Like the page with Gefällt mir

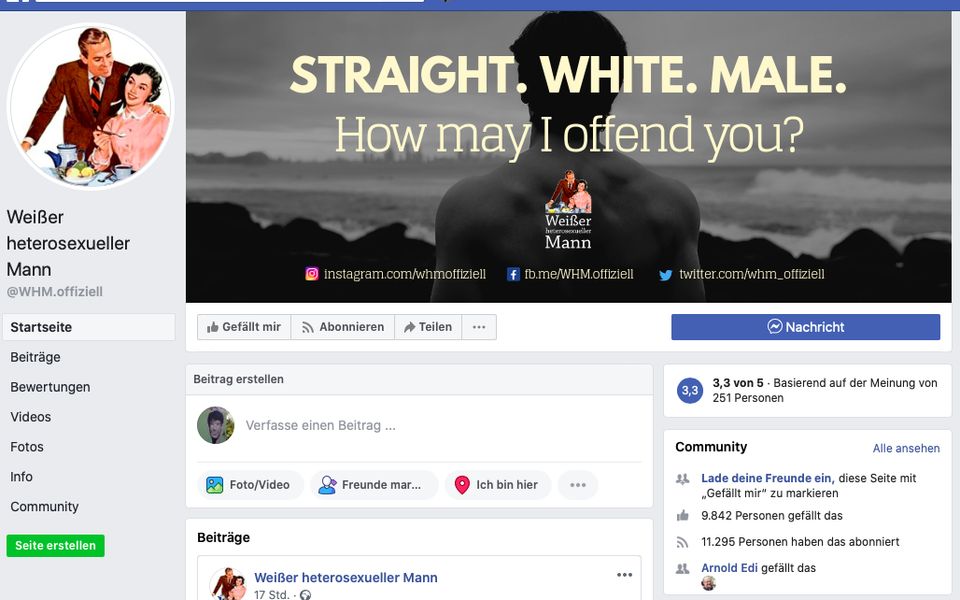tap(244, 327)
